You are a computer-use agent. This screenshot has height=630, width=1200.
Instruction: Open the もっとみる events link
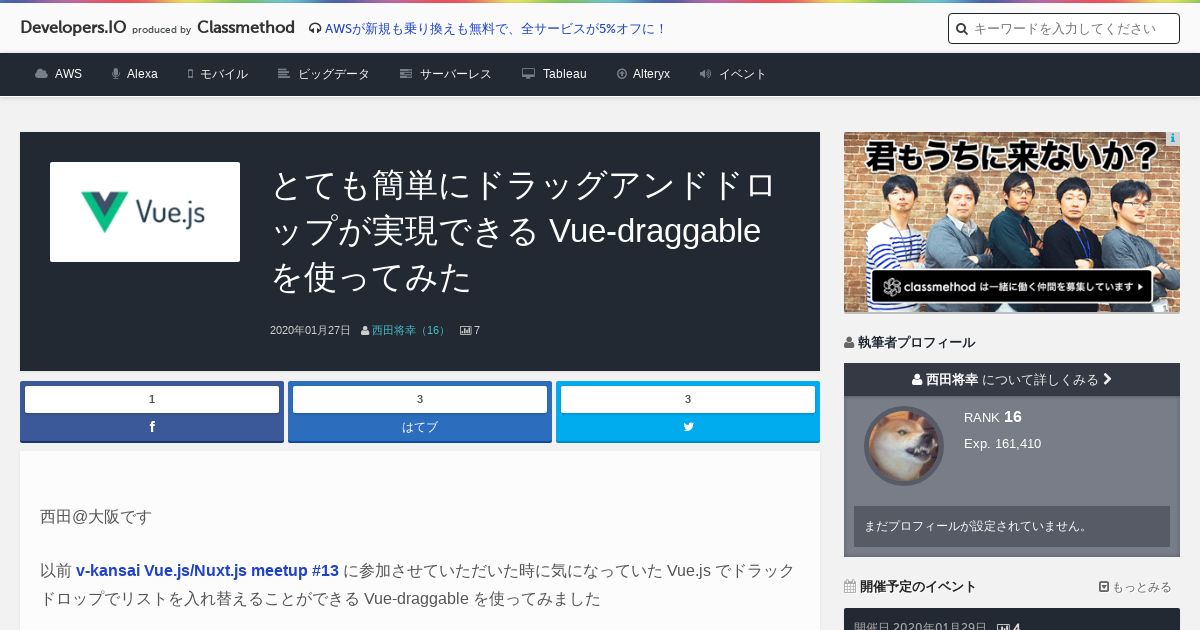tap(1141, 587)
